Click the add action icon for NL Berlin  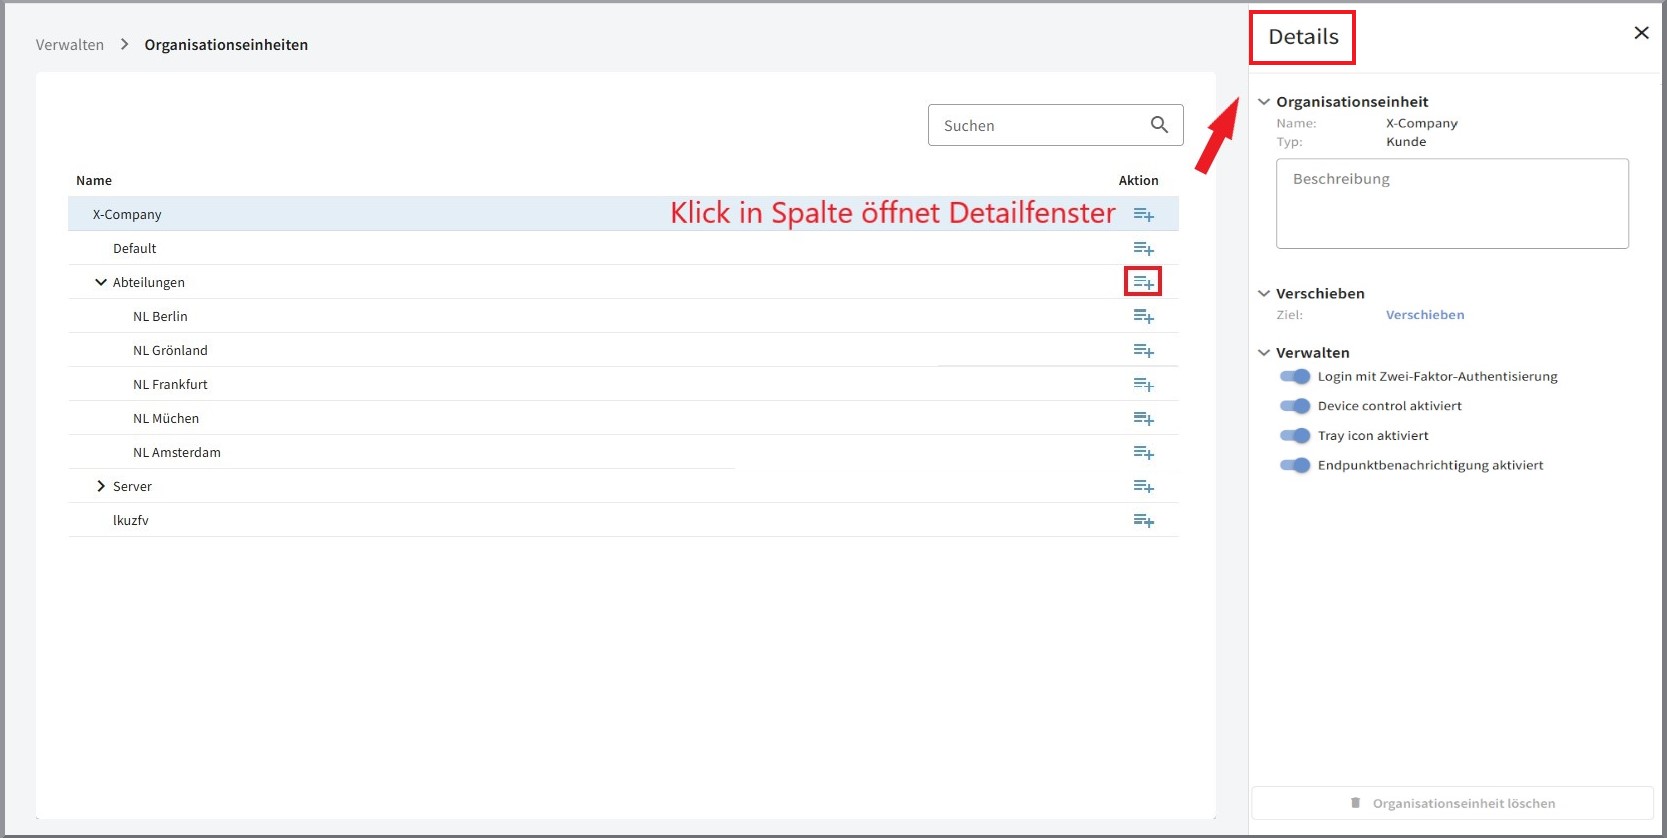tap(1143, 317)
